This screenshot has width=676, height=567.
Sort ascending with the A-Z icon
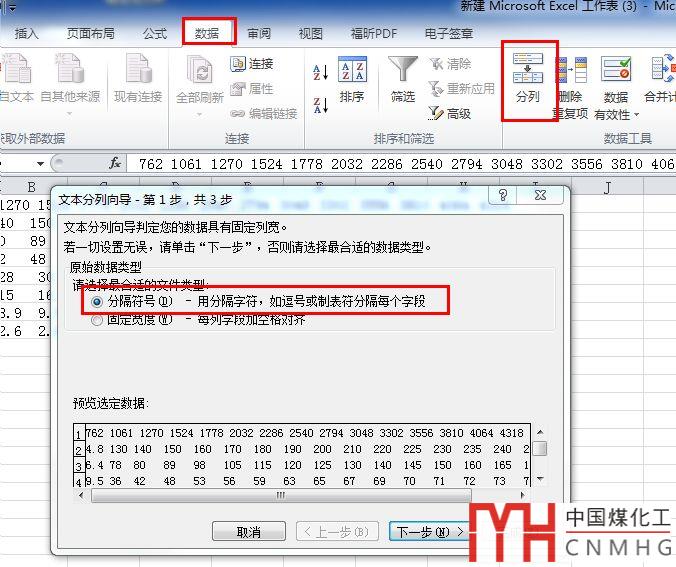coord(321,72)
